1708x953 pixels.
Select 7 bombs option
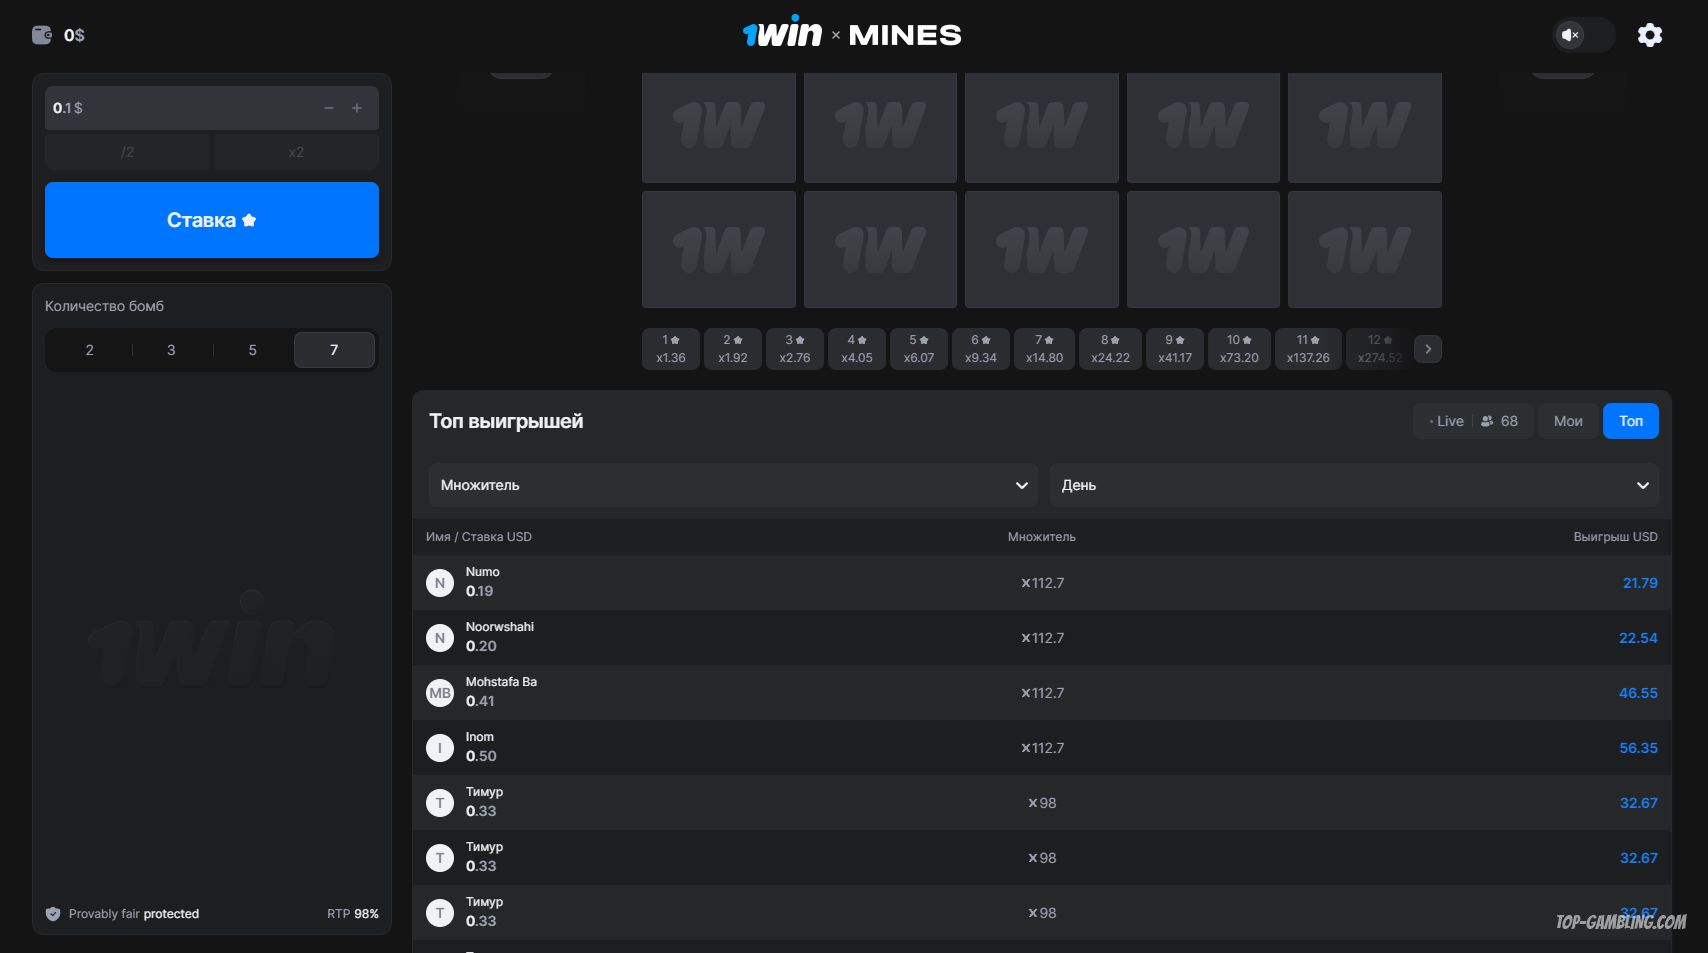pos(334,350)
